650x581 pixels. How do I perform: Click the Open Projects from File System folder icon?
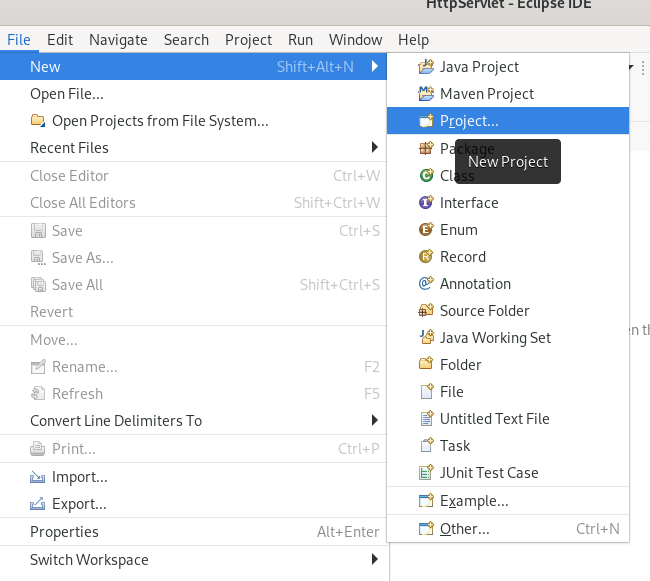[38, 121]
